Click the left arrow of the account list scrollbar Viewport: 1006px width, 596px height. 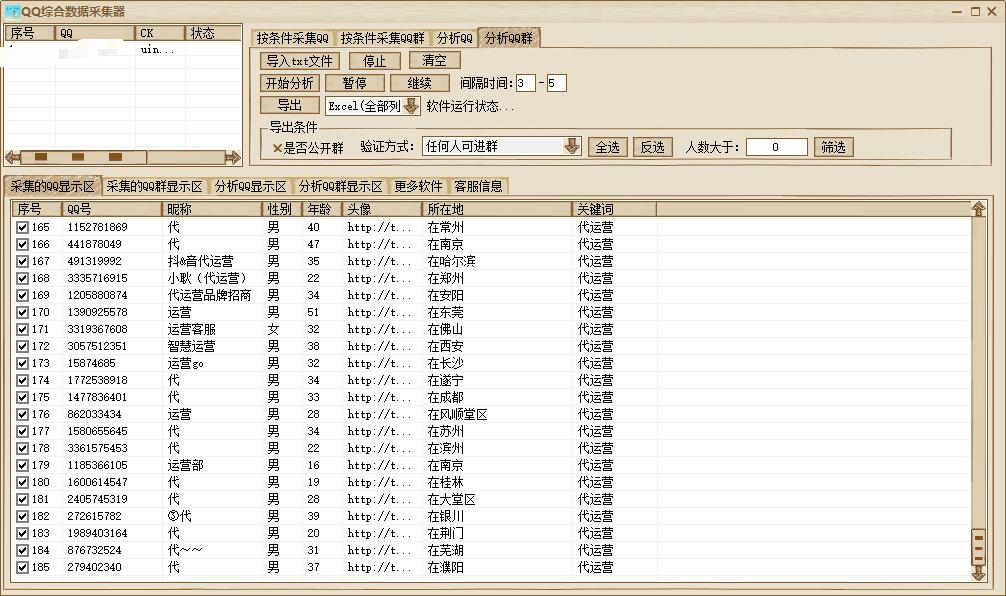(x=13, y=157)
